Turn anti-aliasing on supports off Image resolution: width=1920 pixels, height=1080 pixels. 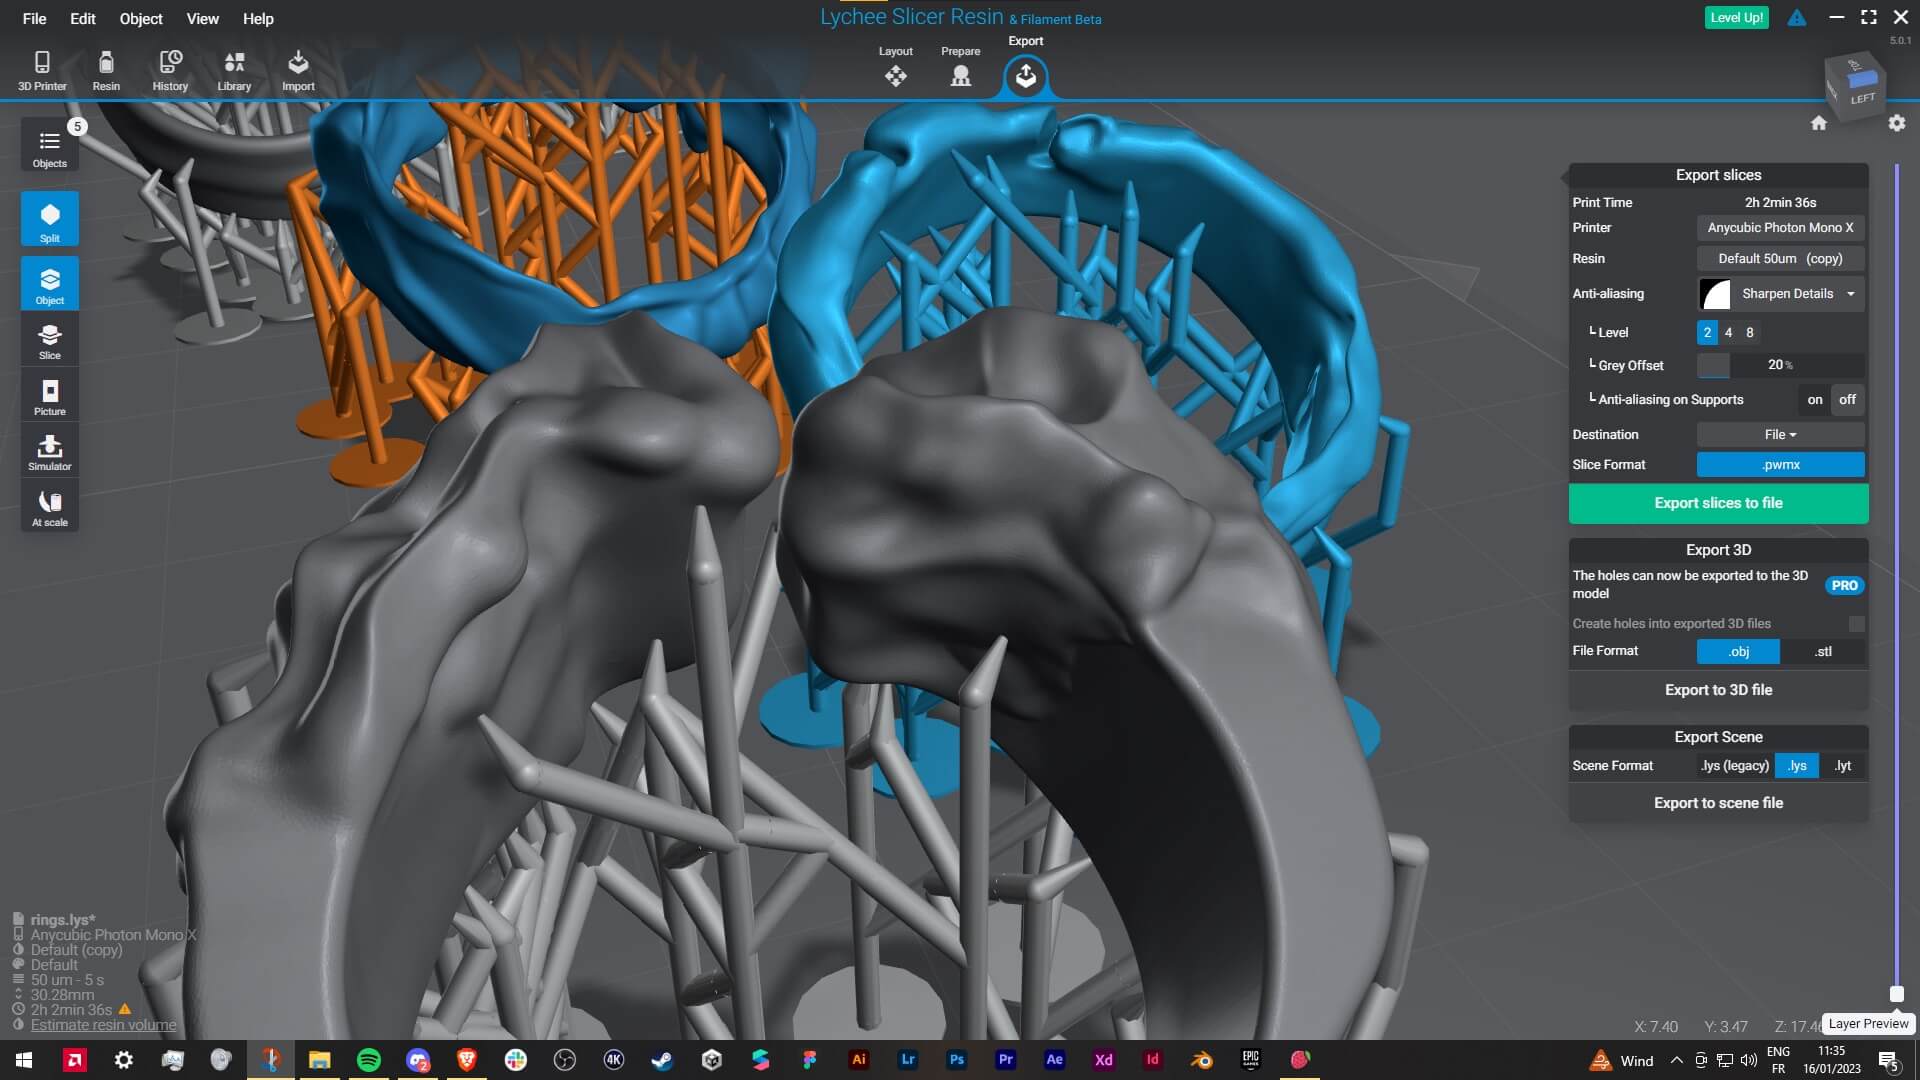1847,399
